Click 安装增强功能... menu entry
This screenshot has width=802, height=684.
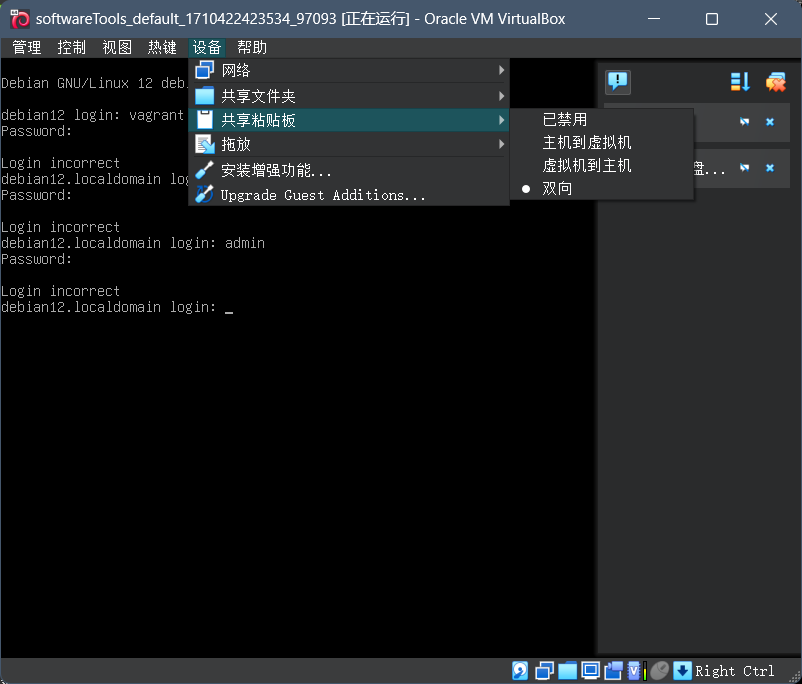(276, 171)
